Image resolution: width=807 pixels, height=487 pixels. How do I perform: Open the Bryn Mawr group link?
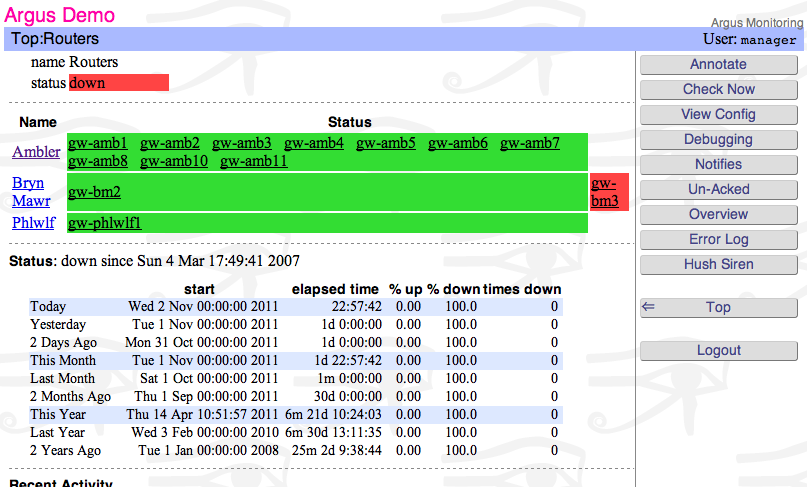[x=28, y=192]
